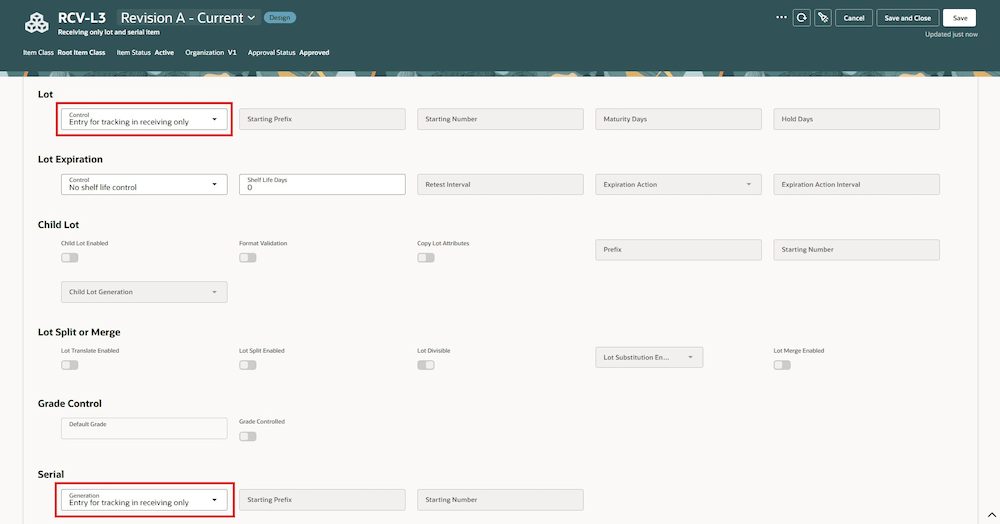This screenshot has width=1000, height=524.
Task: Click the refresh icon in header
Action: coord(802,18)
